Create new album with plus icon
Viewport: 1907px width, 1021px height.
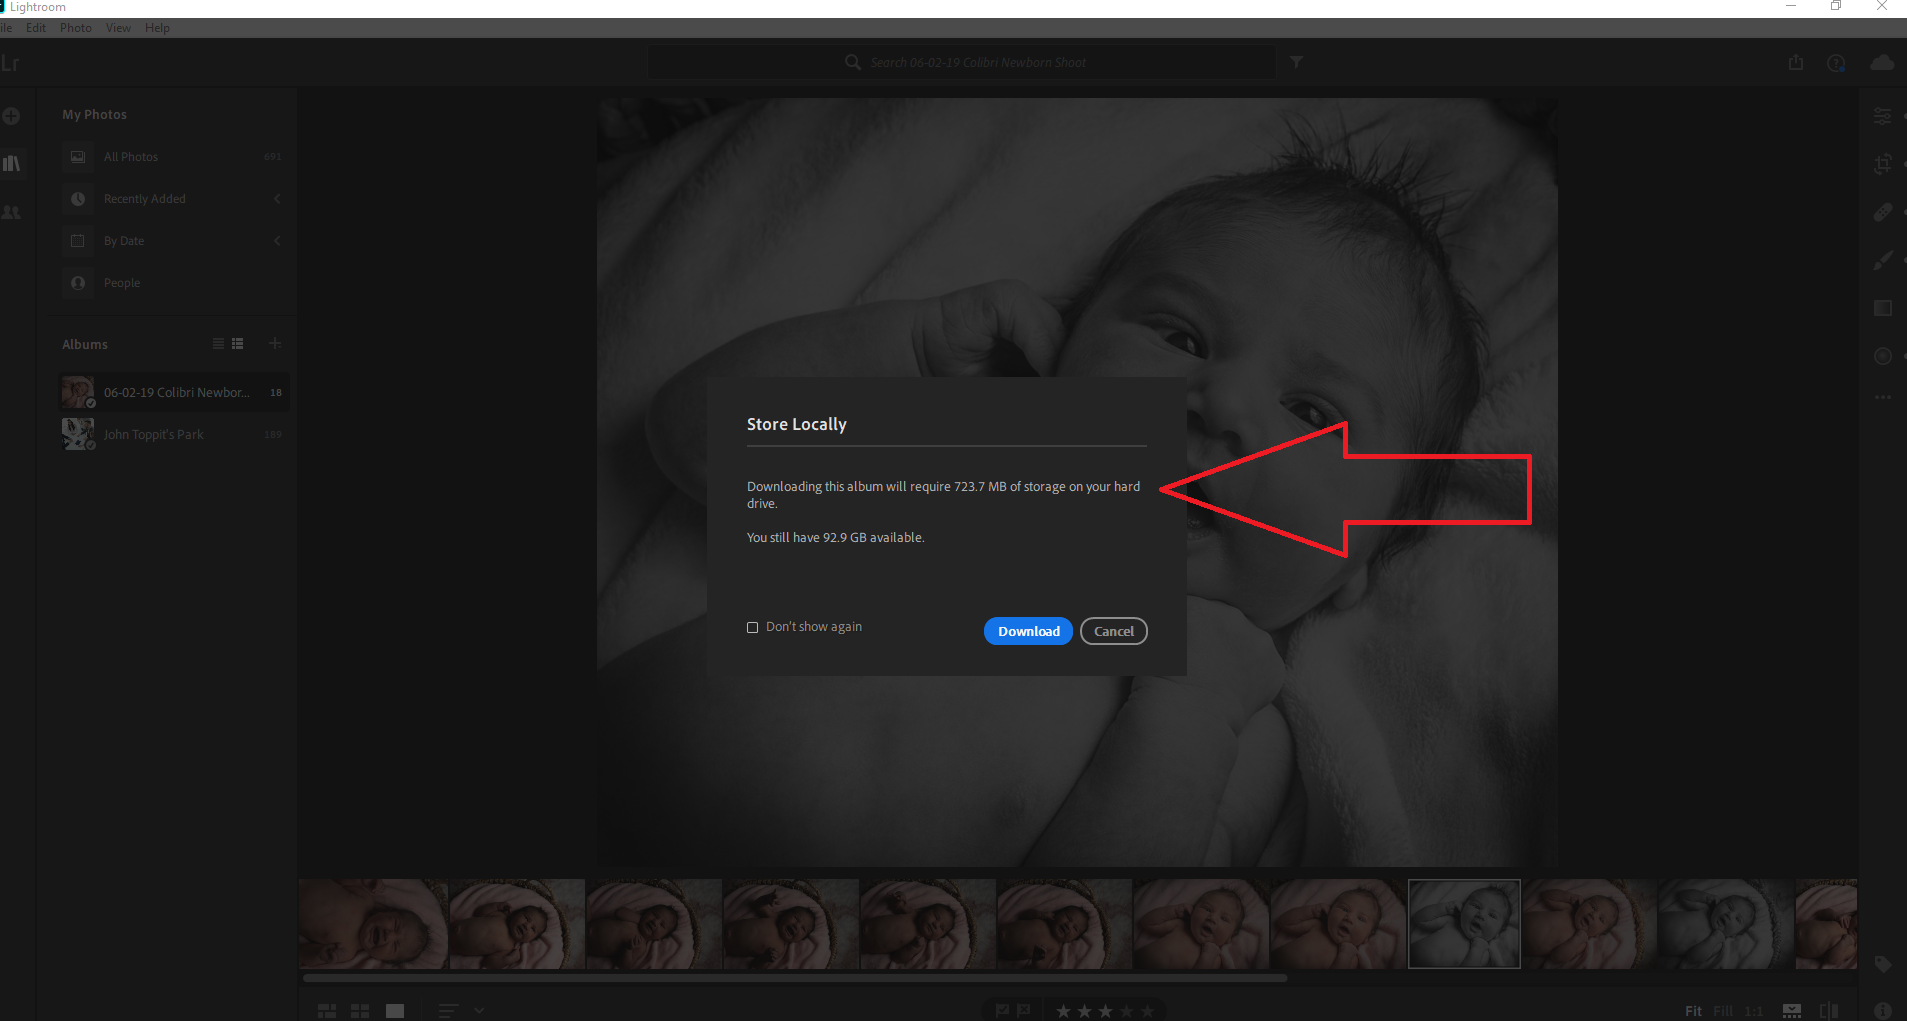click(275, 344)
